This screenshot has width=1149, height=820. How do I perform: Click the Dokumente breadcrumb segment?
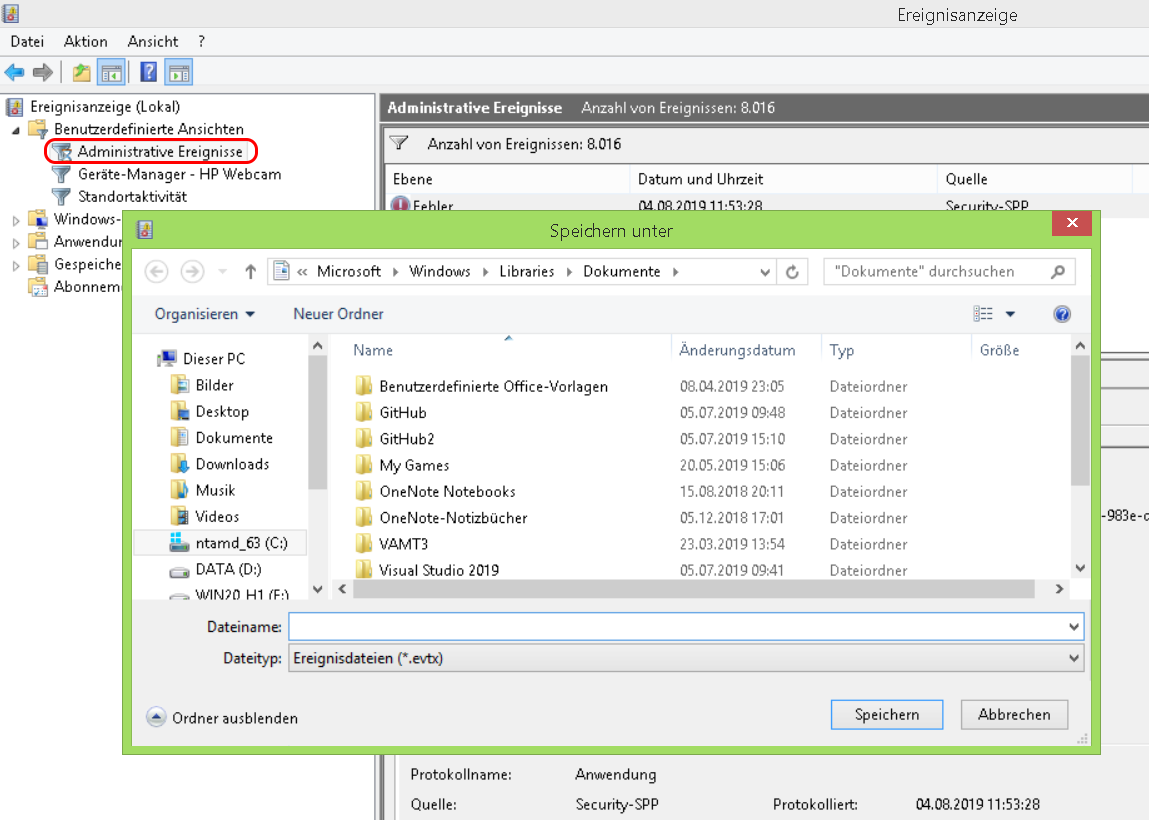621,272
